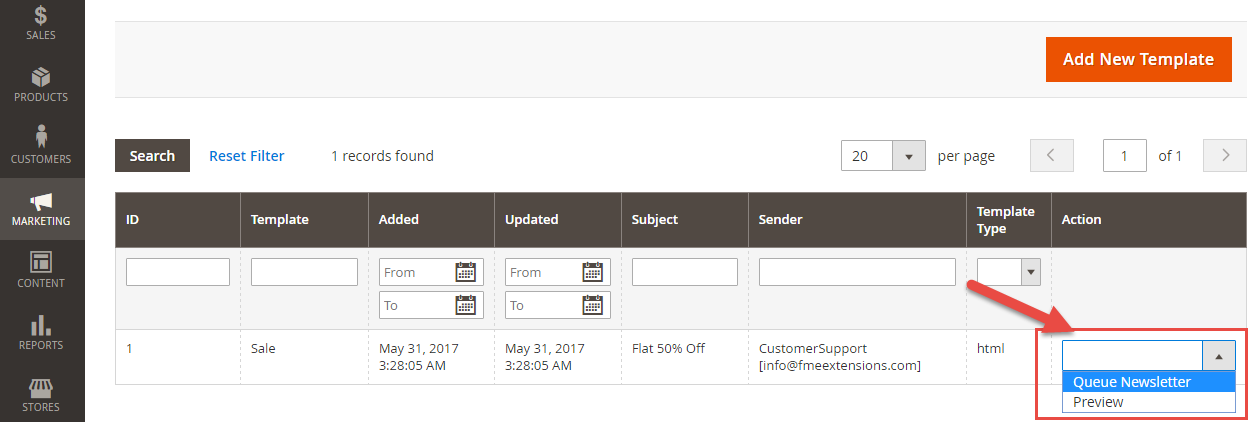Image resolution: width=1248 pixels, height=422 pixels.
Task: Open calendar for Added To date
Action: (x=466, y=305)
